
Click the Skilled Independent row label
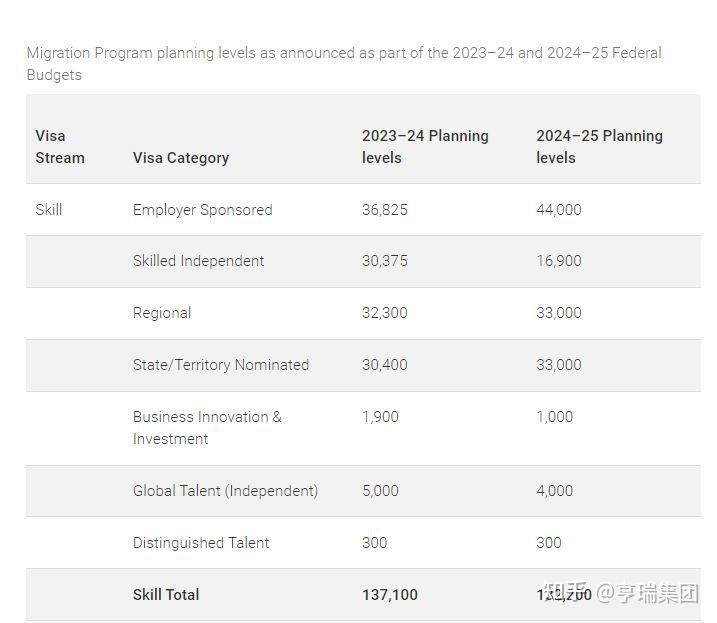(x=198, y=261)
